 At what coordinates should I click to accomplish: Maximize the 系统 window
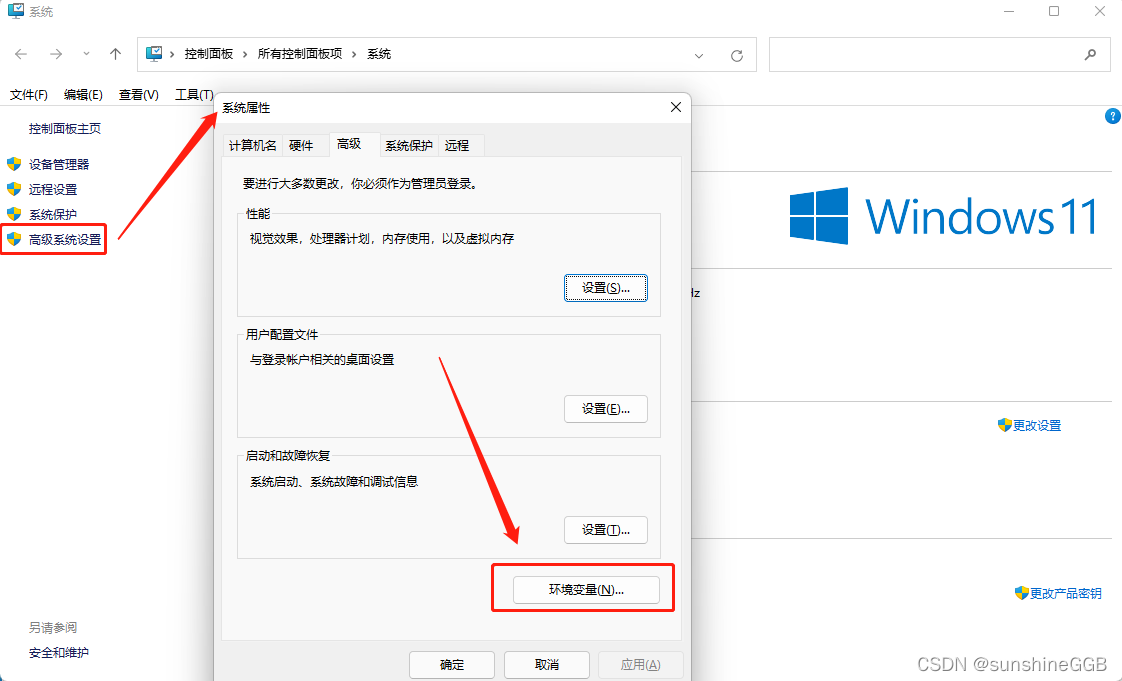click(x=1054, y=11)
